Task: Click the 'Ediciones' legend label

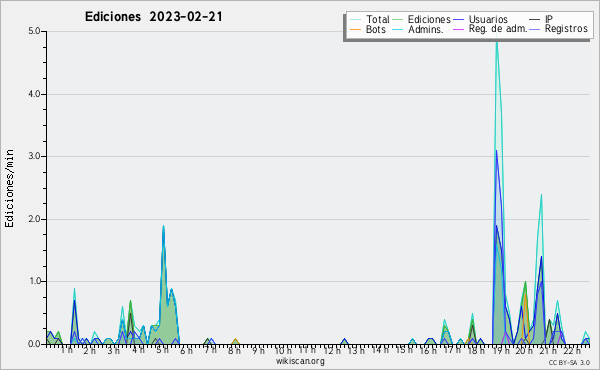Action: [x=429, y=19]
